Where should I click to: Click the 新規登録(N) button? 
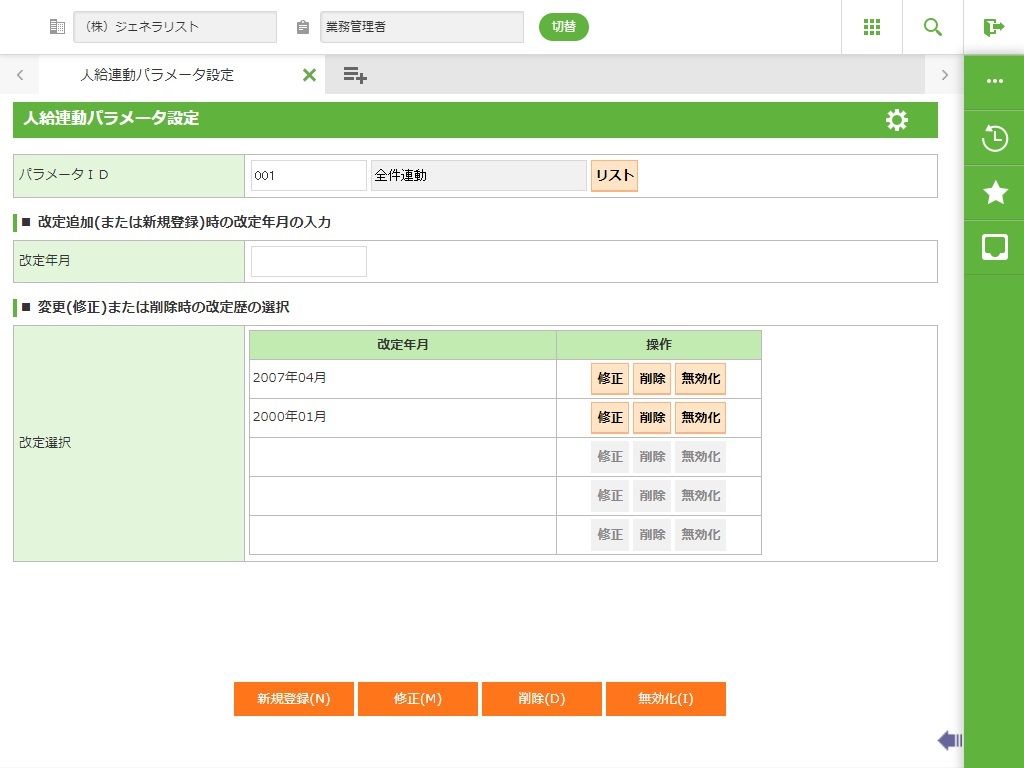pyautogui.click(x=294, y=699)
